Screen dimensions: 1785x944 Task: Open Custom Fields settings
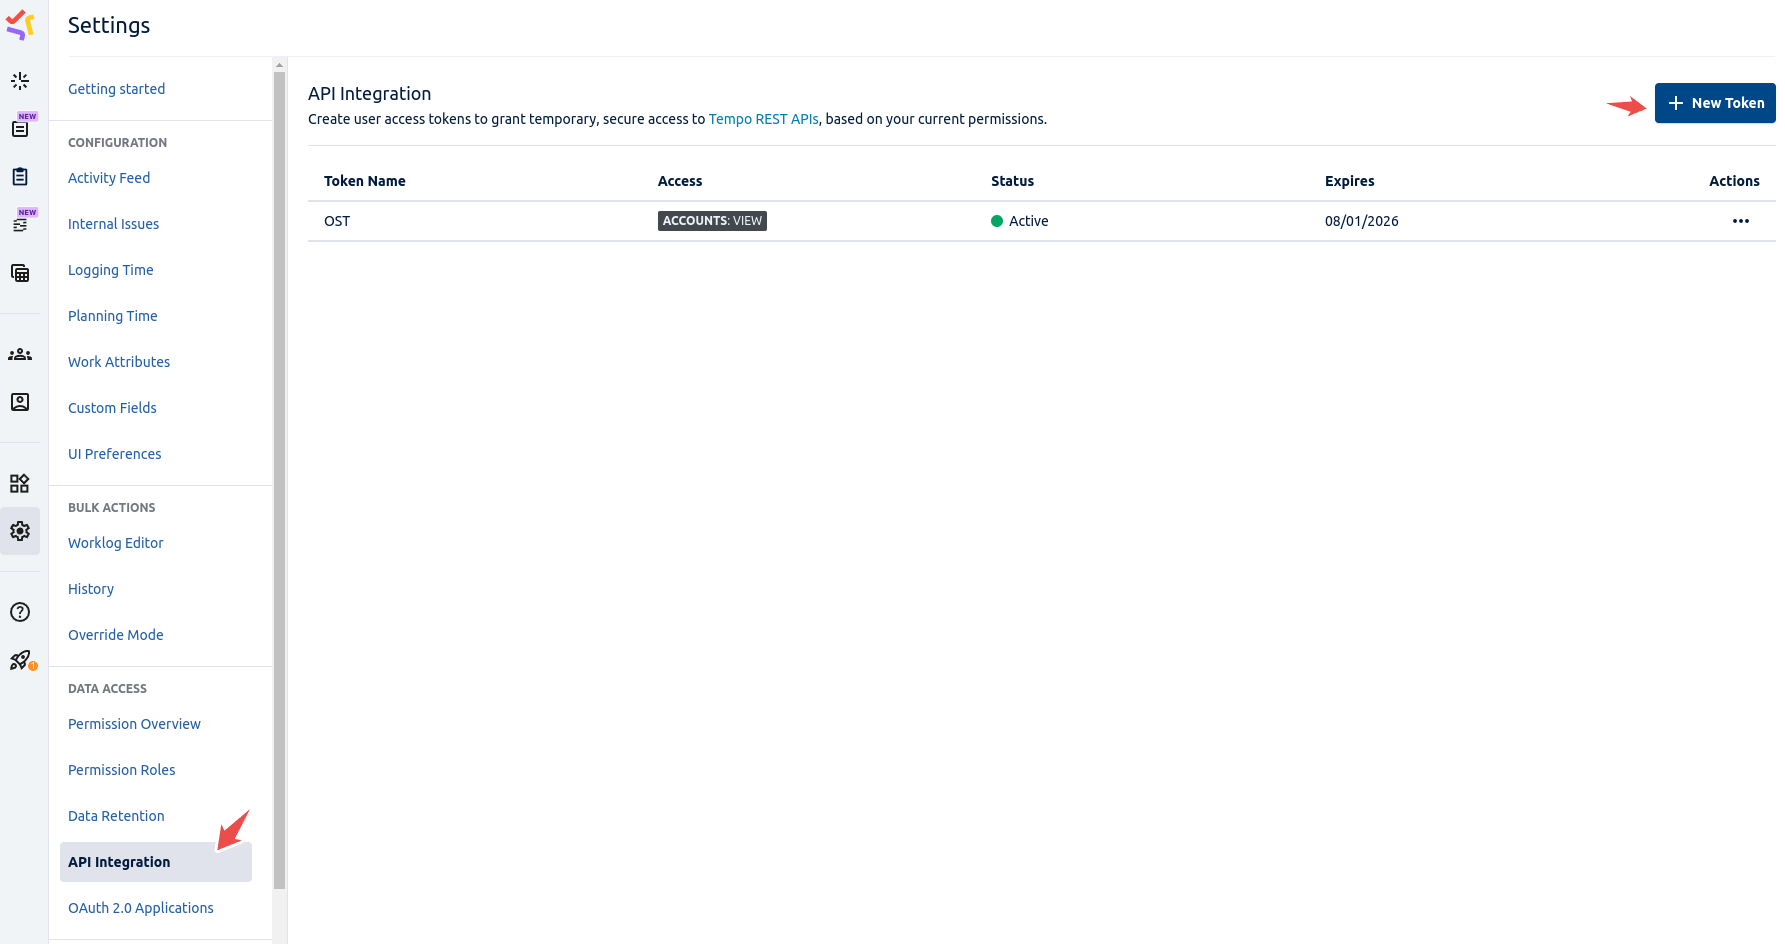112,408
